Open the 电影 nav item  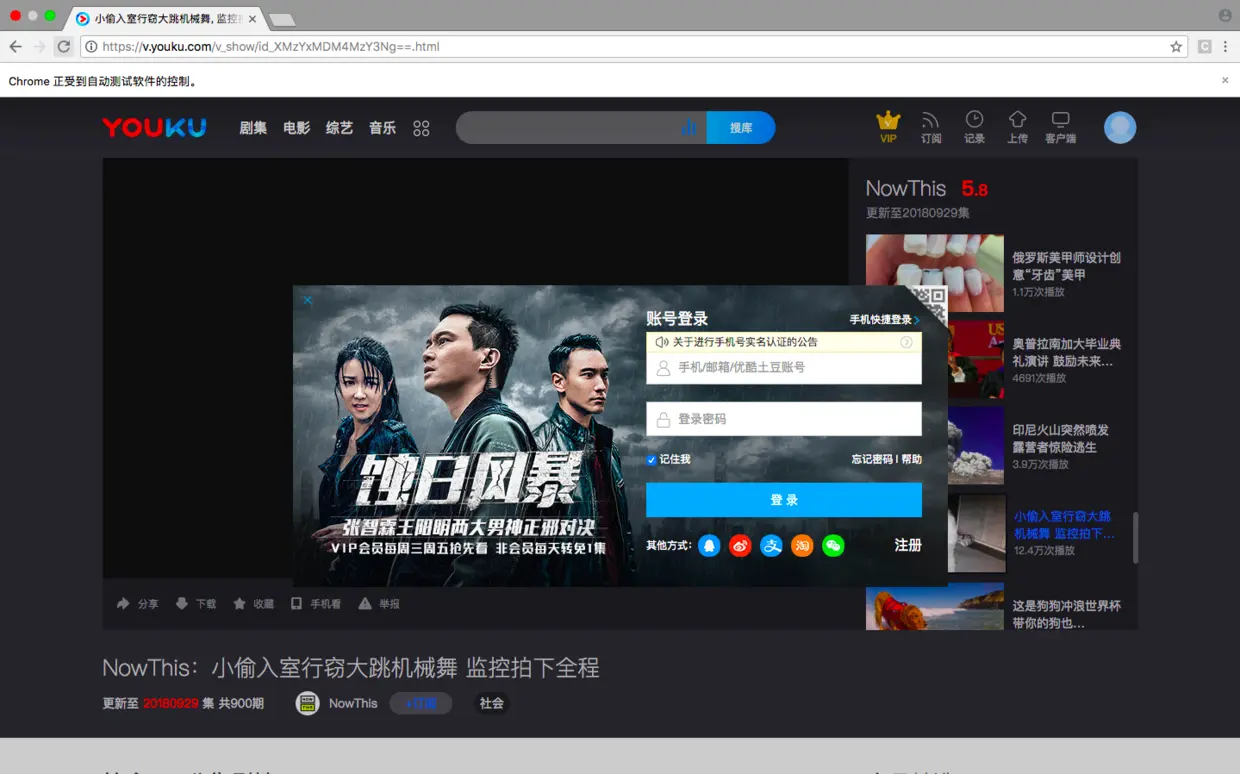(296, 128)
